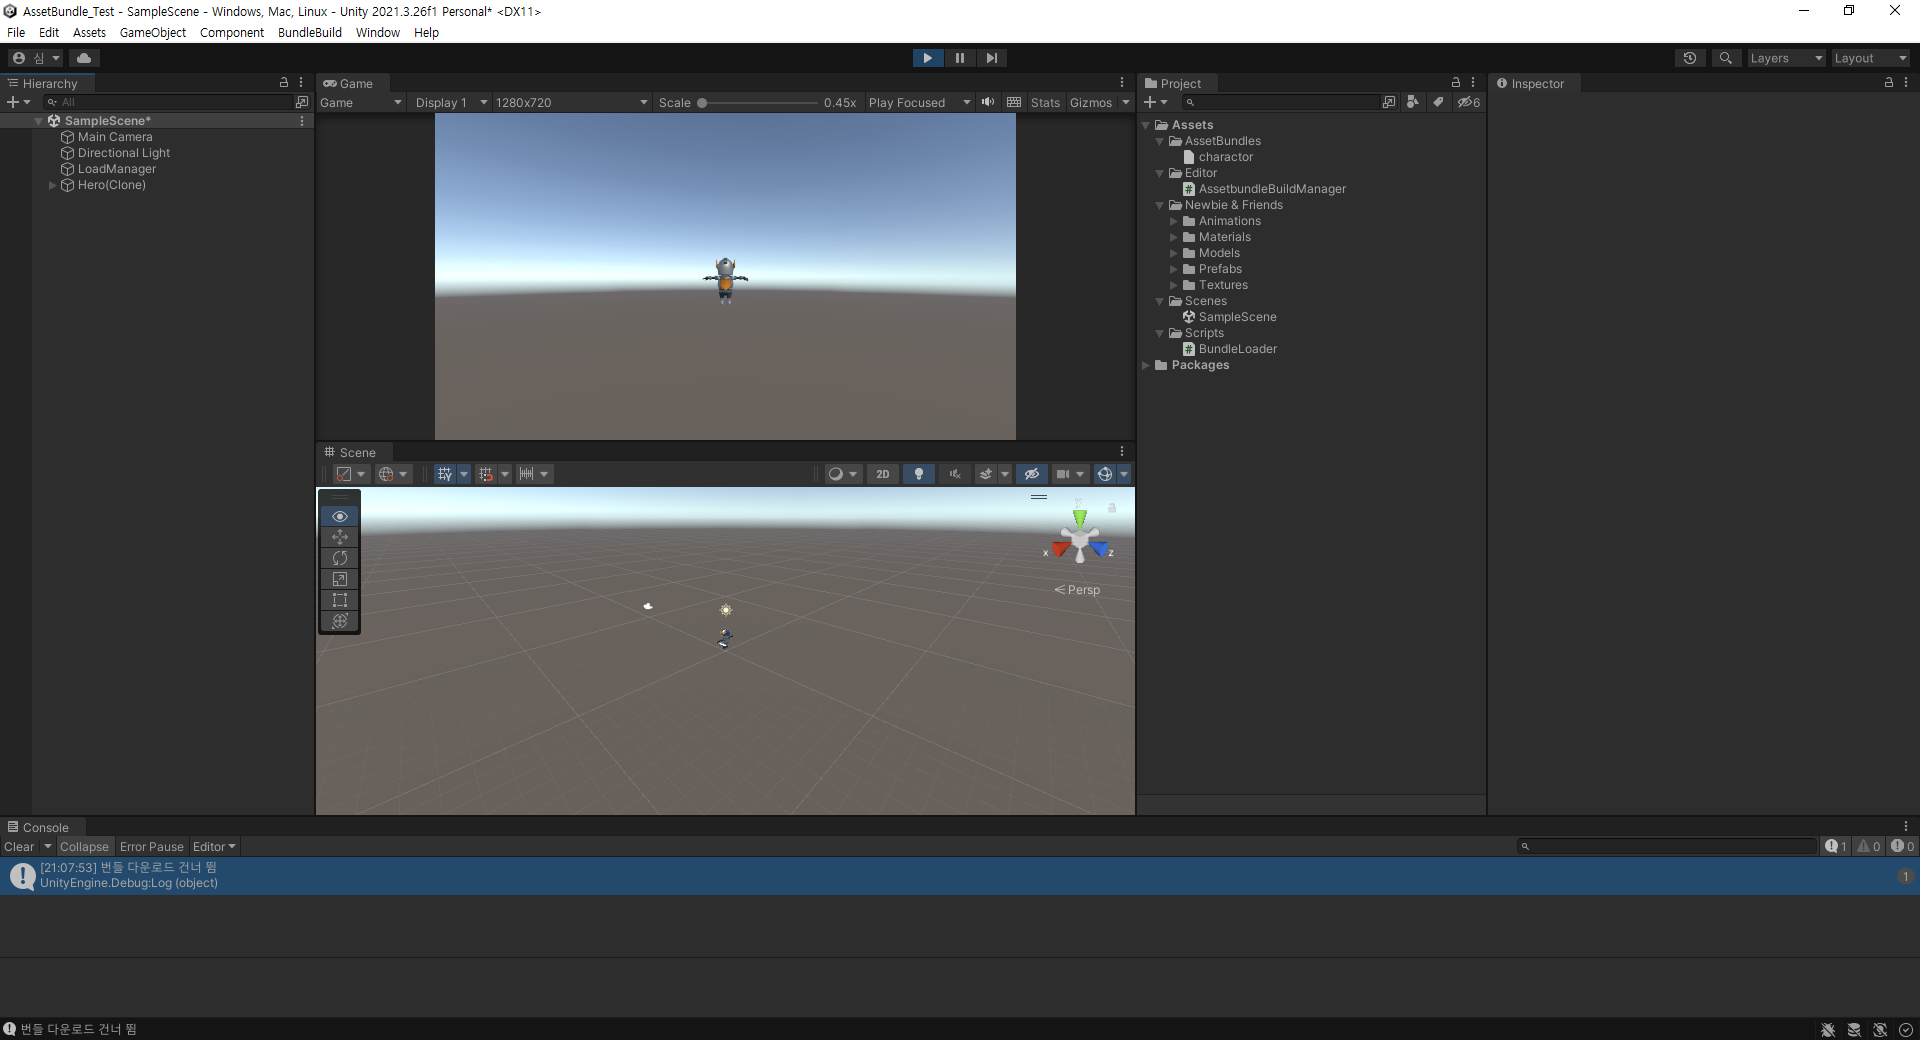Toggle hidden packages visibility in Project
This screenshot has width=1920, height=1040.
pos(1468,102)
